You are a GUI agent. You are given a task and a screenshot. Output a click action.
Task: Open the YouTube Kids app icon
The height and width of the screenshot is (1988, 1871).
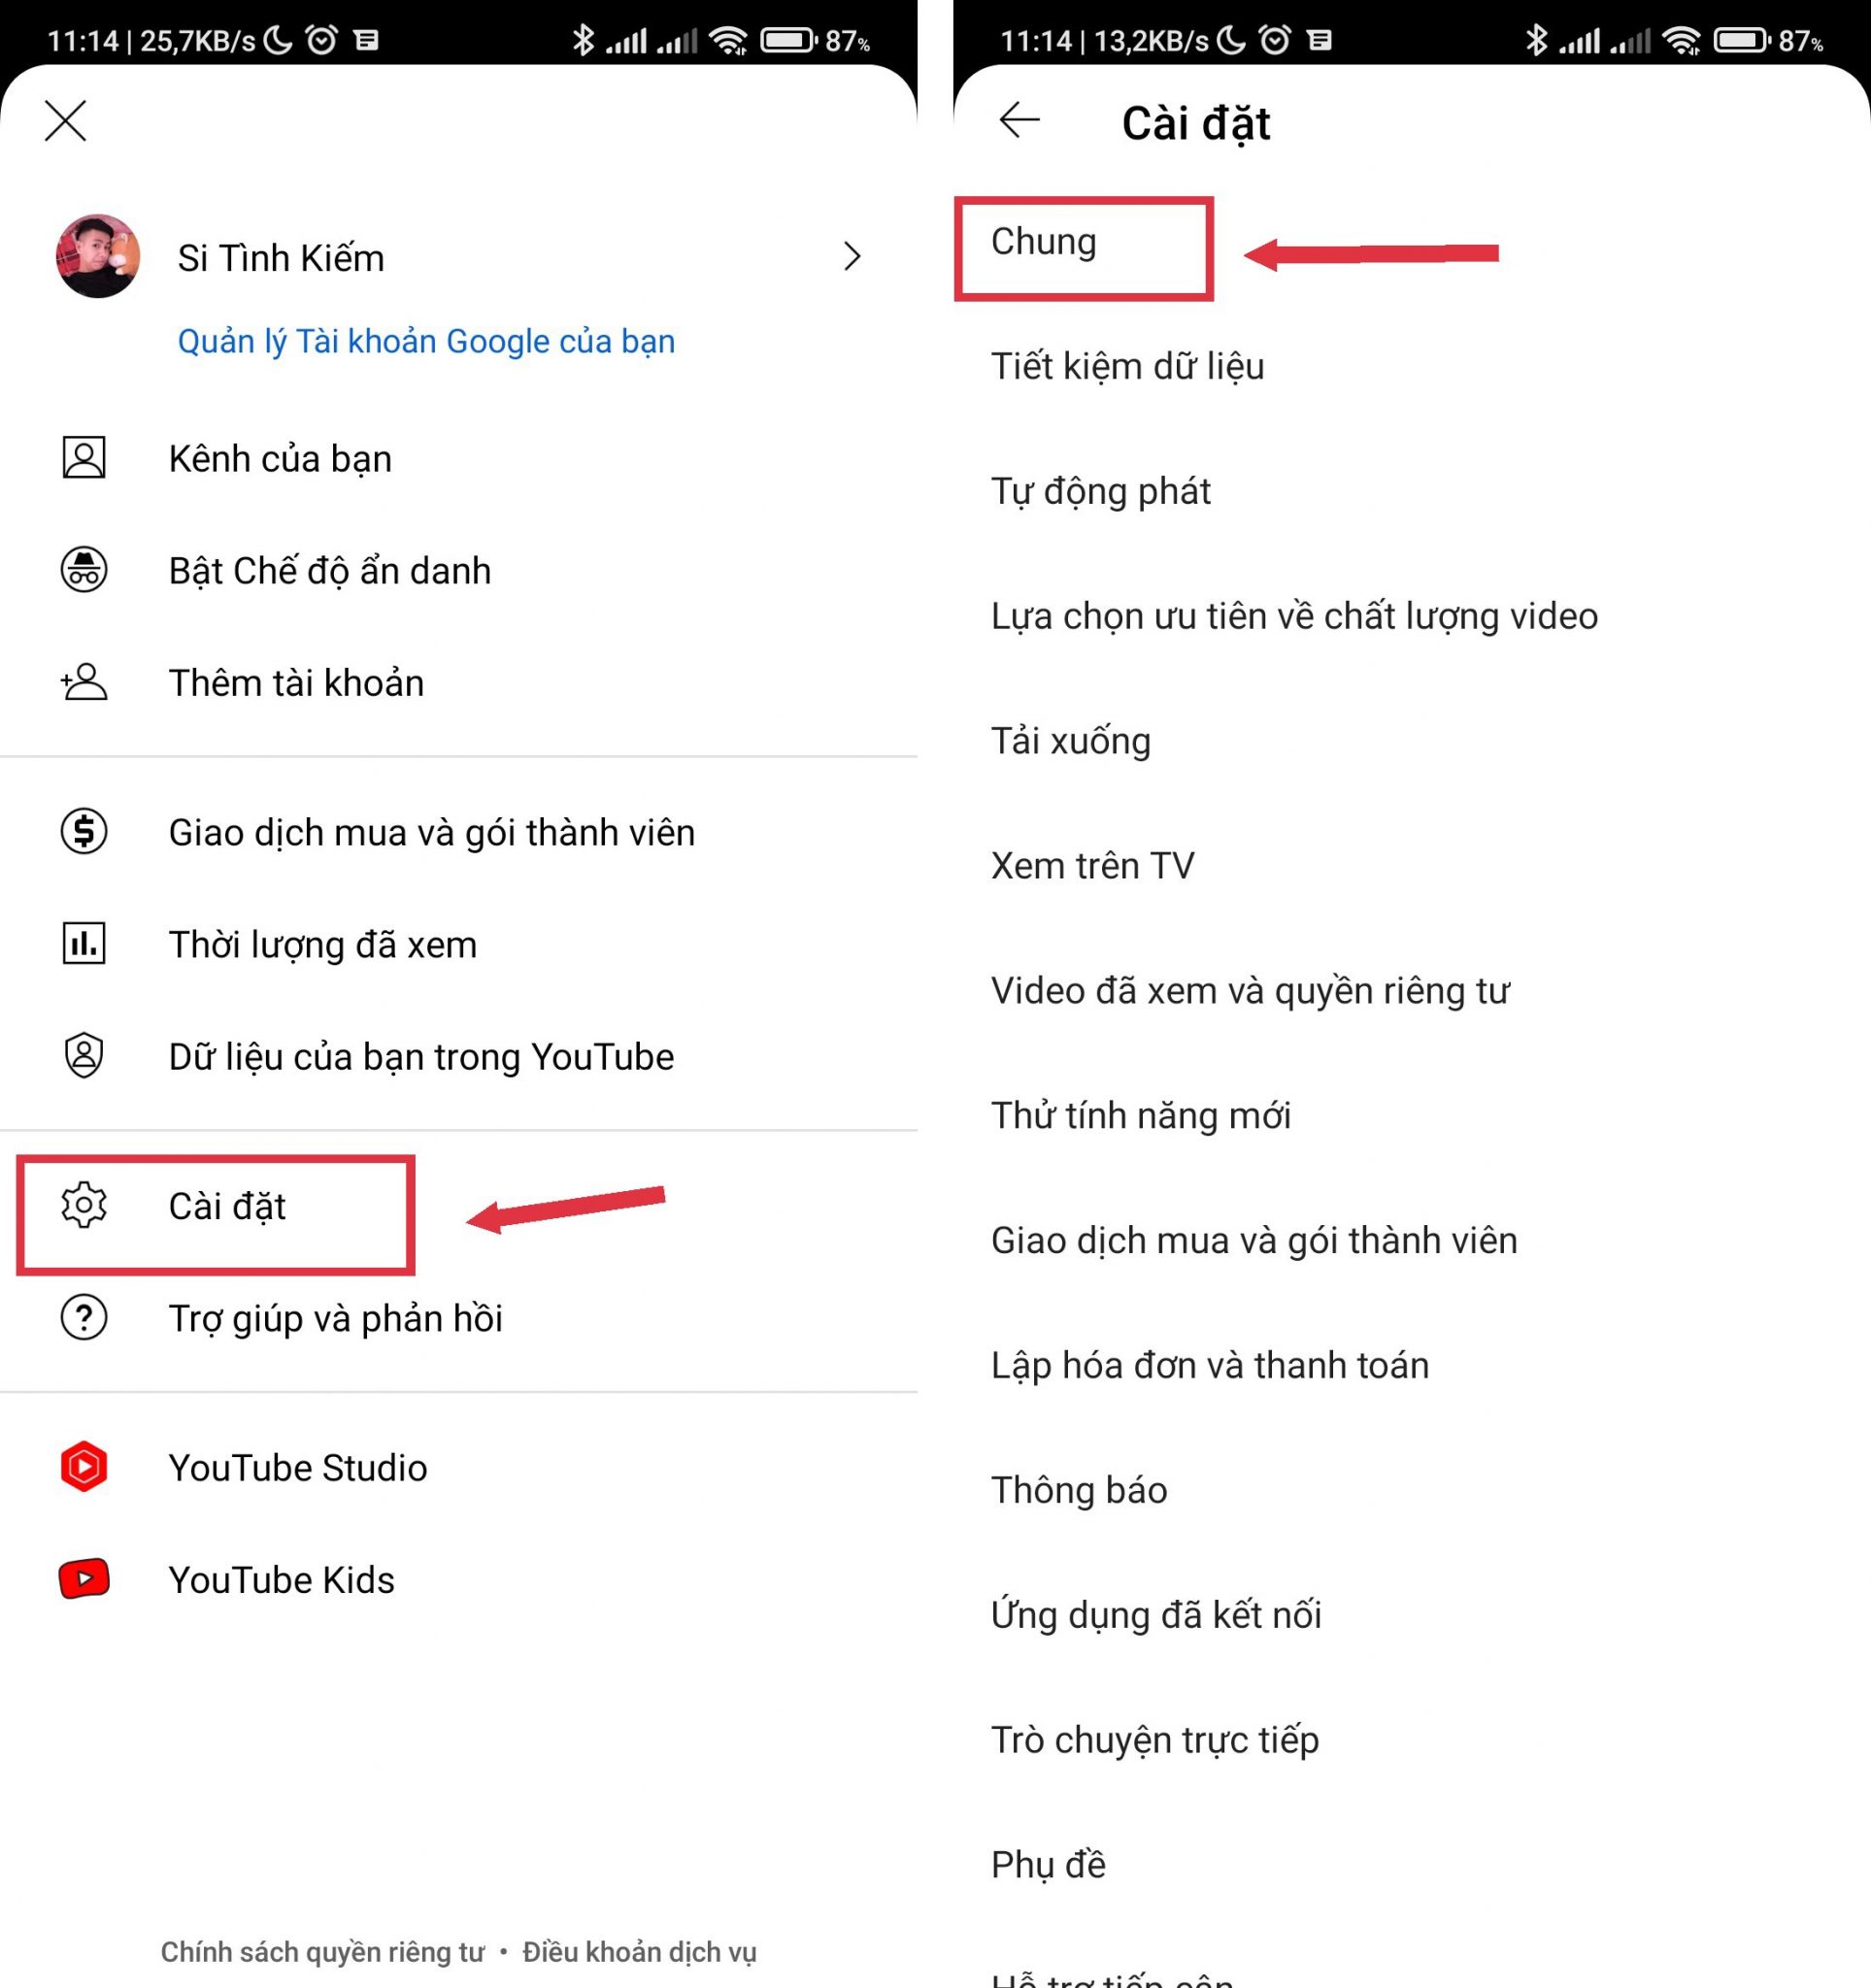pyautogui.click(x=84, y=1579)
